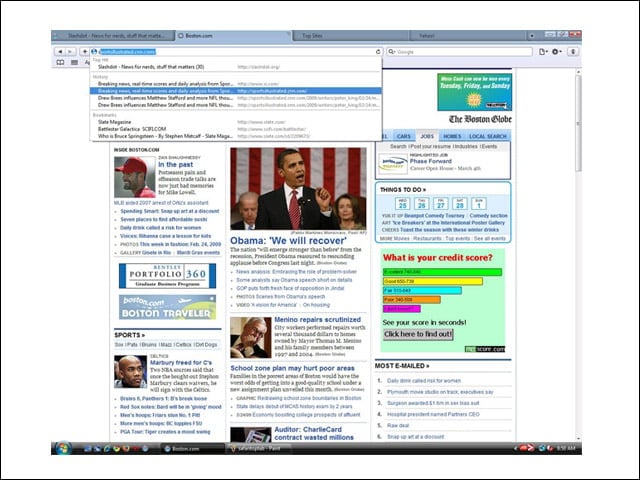Screen dimensions: 640x480
Task: Open 'Menino repairs scrutinized' article
Action: click(318, 320)
